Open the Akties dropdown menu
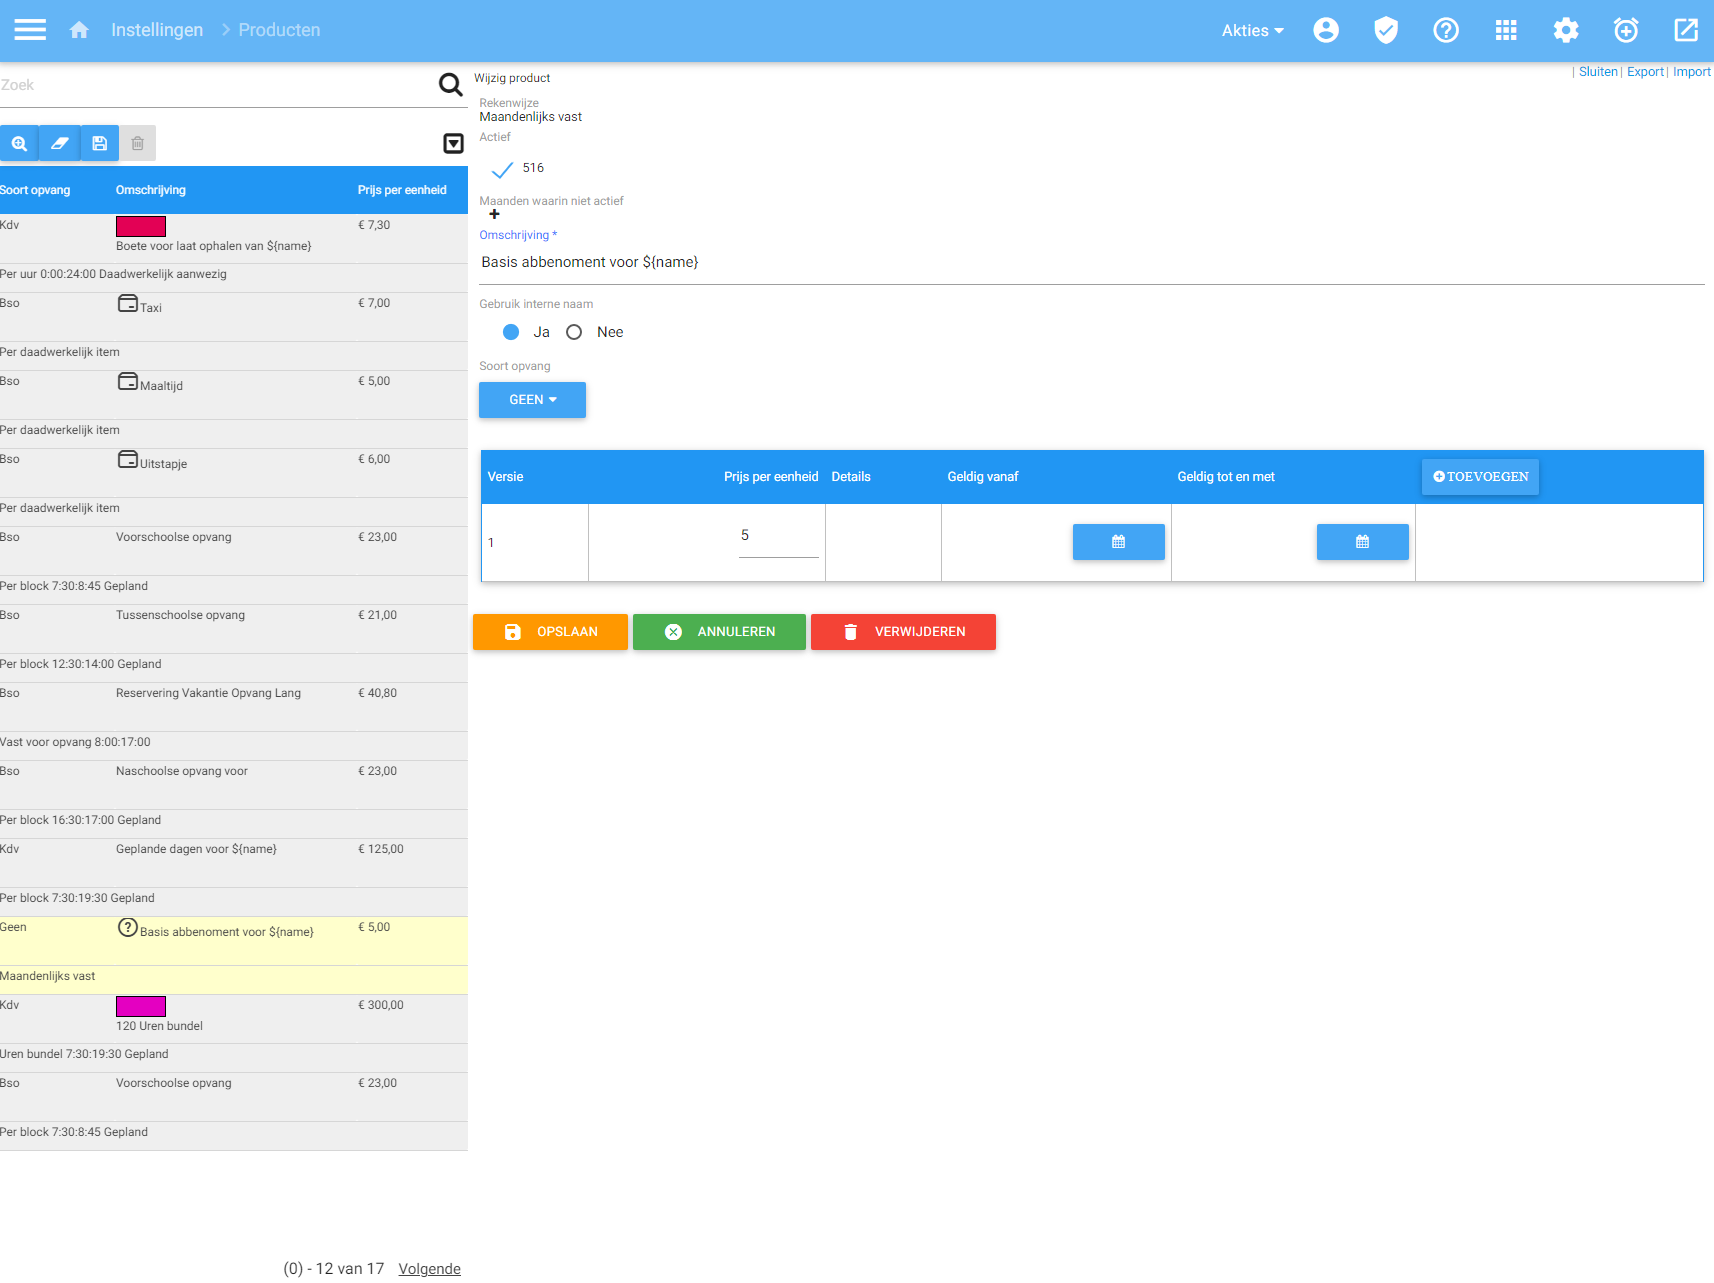Viewport: 1714px width, 1283px height. point(1252,30)
